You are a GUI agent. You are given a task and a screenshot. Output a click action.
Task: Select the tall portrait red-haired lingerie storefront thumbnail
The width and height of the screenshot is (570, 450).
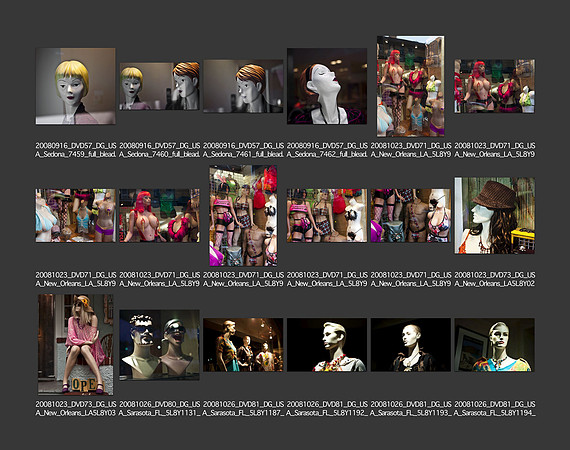(x=410, y=86)
